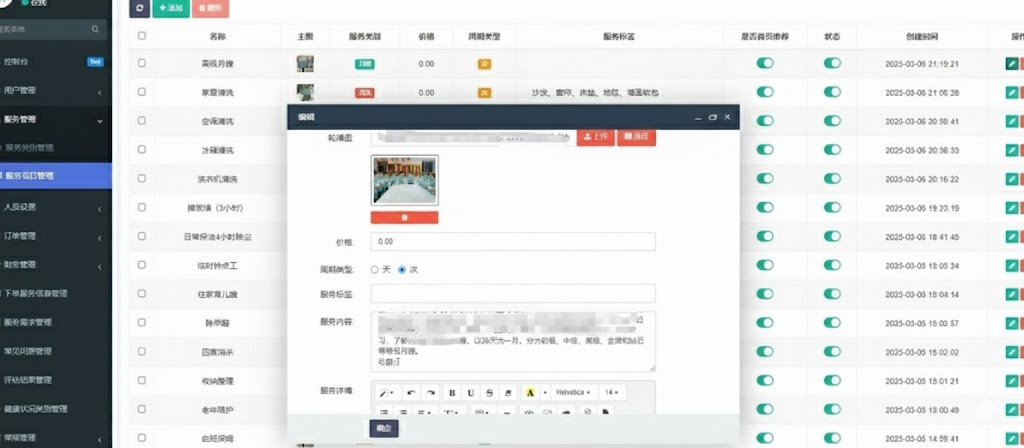Open the font size 14 dropdown
1024x448 pixels.
pos(612,392)
